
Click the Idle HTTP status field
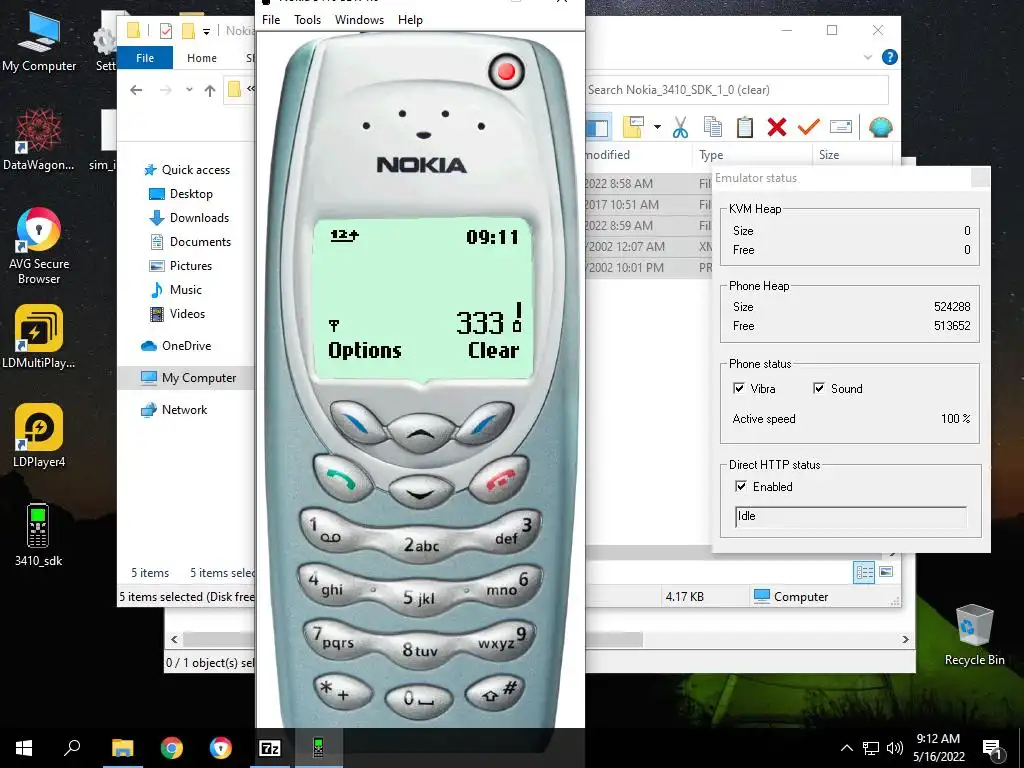tap(851, 517)
